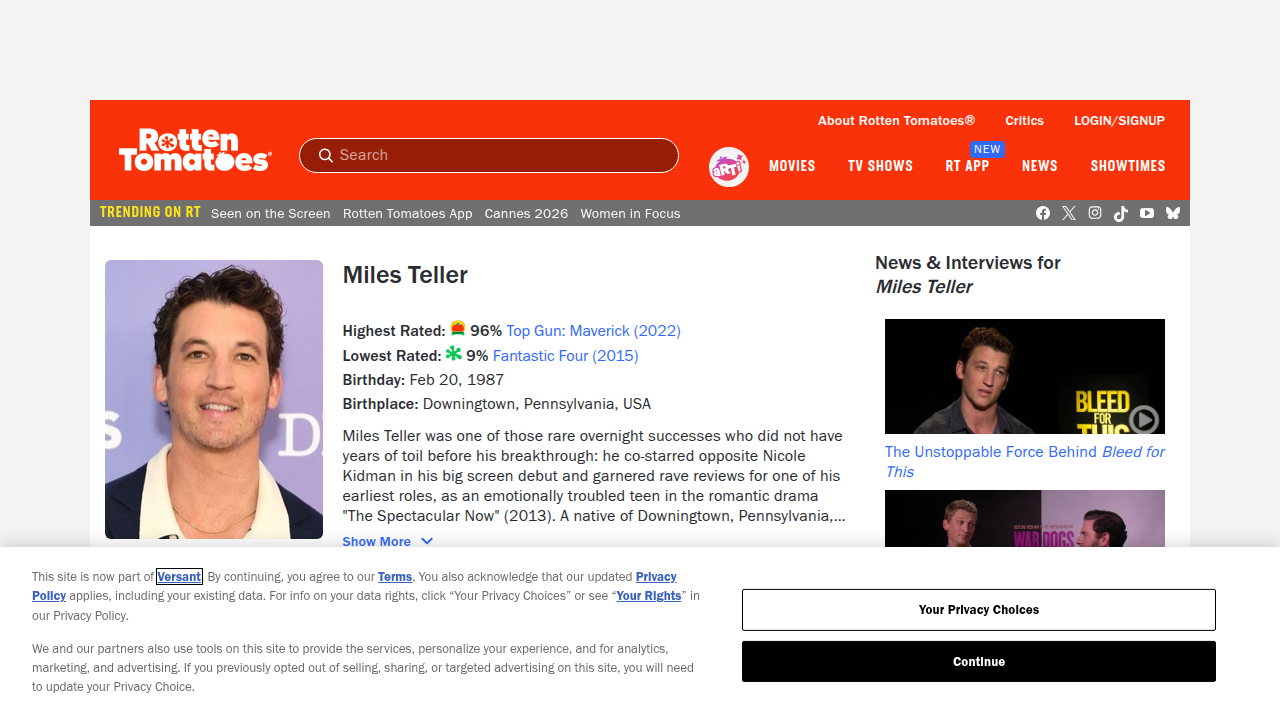Click the Continue button

[979, 662]
